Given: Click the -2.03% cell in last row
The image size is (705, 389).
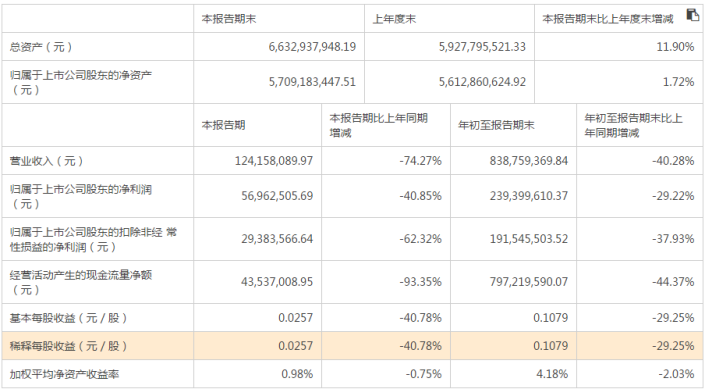Looking at the screenshot, I should tap(673, 374).
